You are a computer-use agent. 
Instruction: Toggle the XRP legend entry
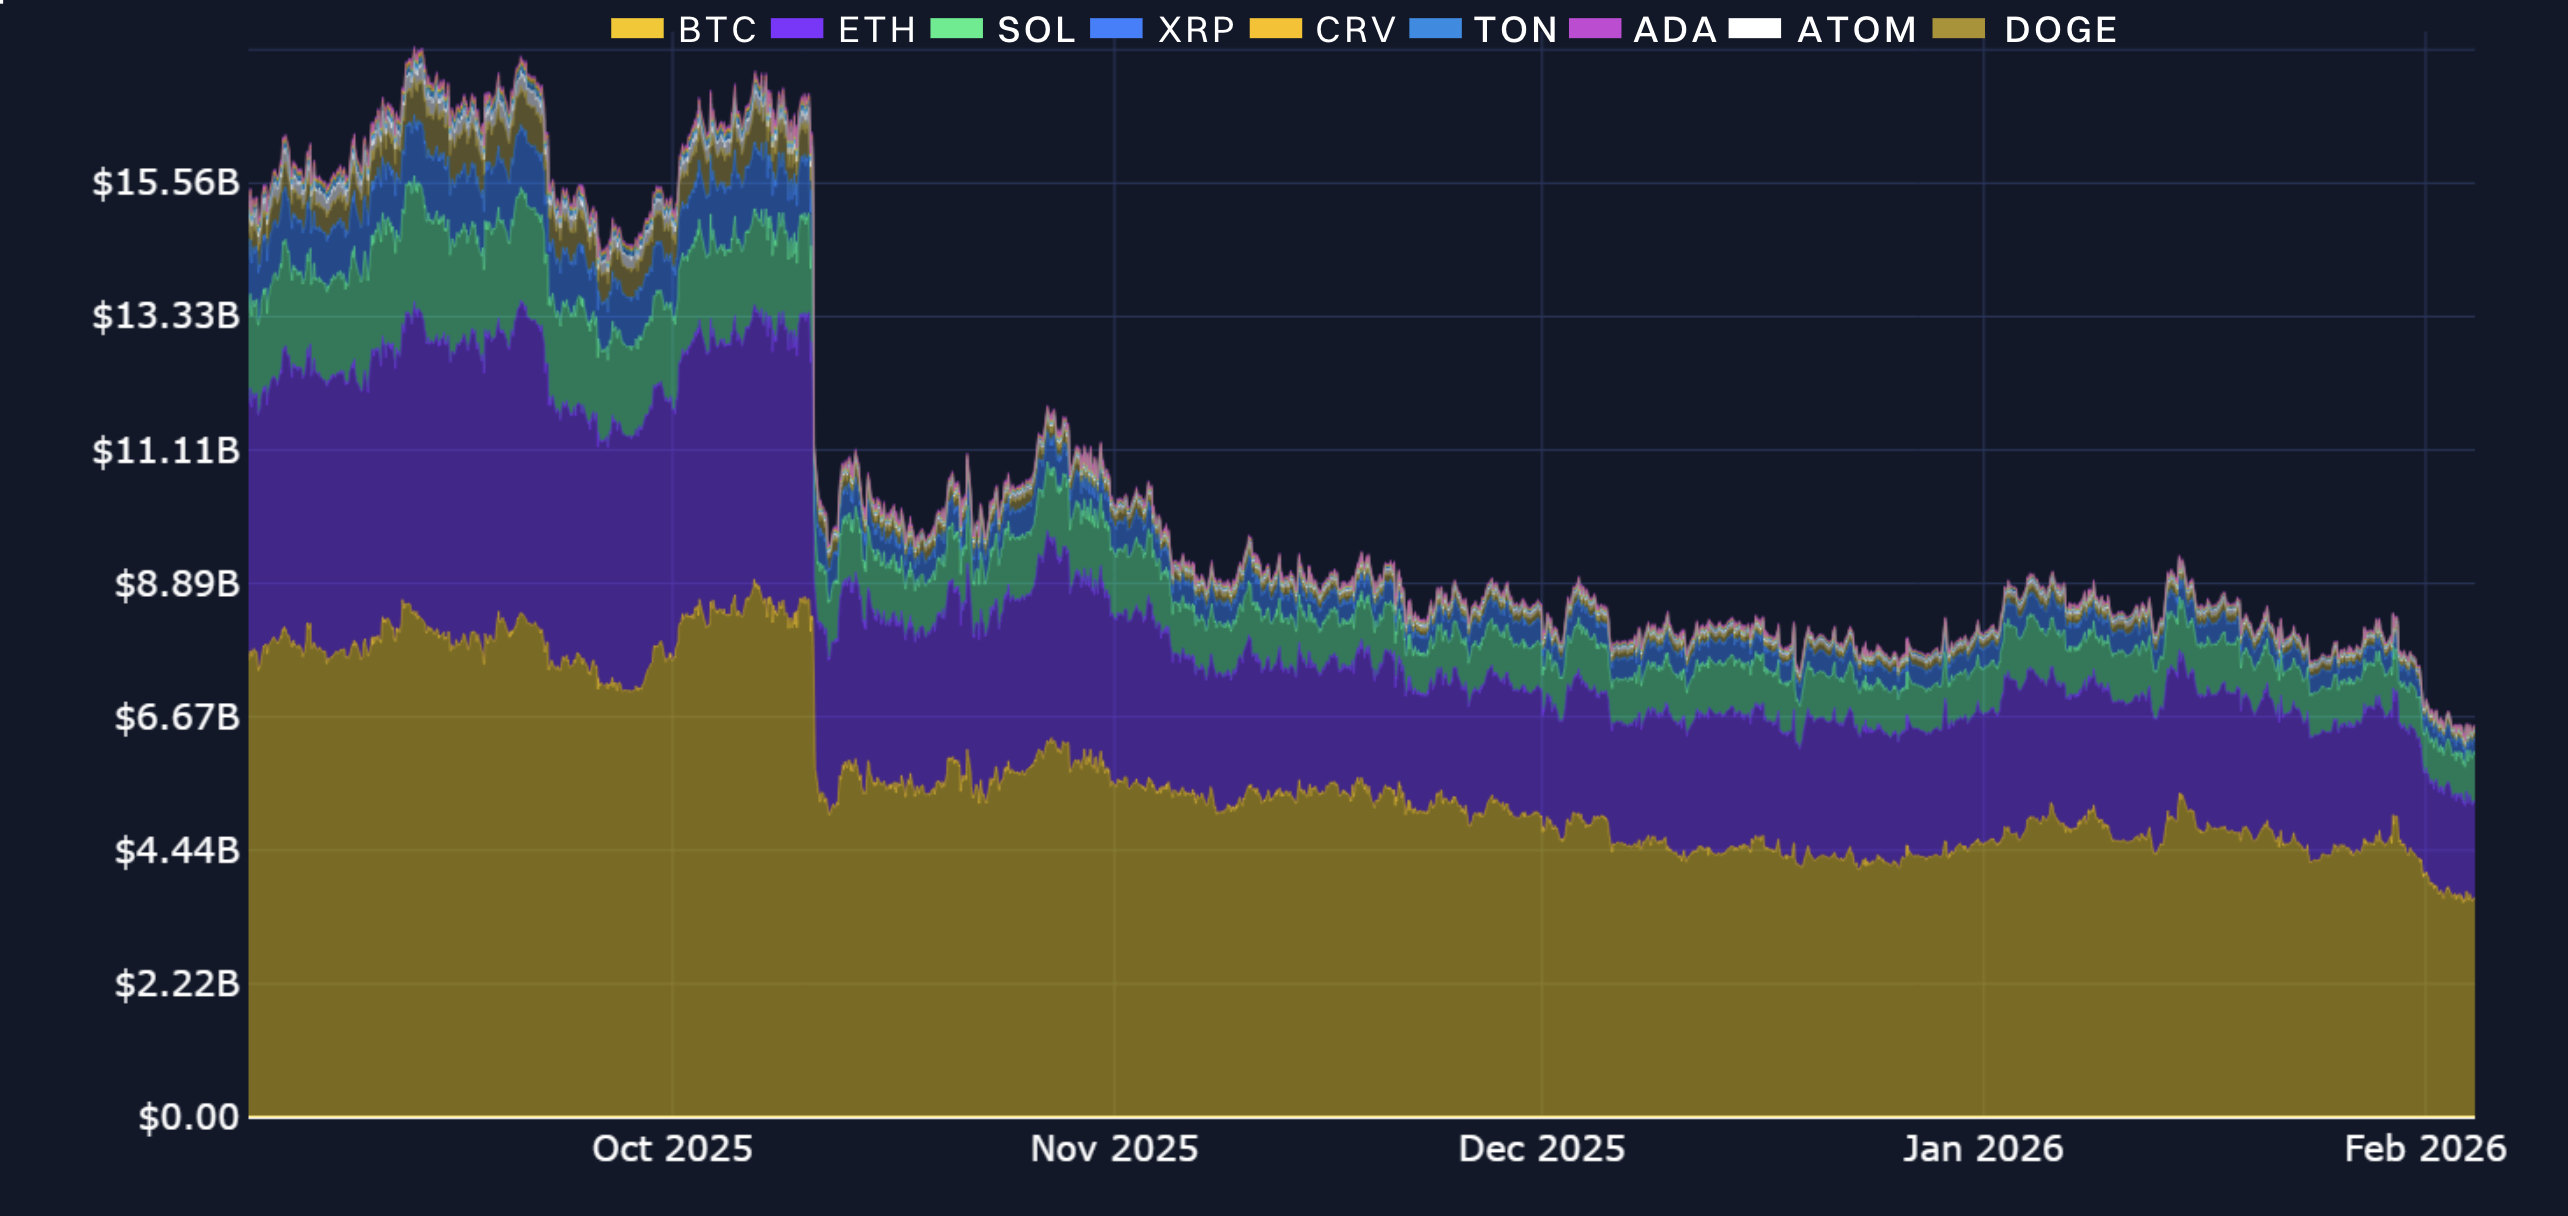1162,29
